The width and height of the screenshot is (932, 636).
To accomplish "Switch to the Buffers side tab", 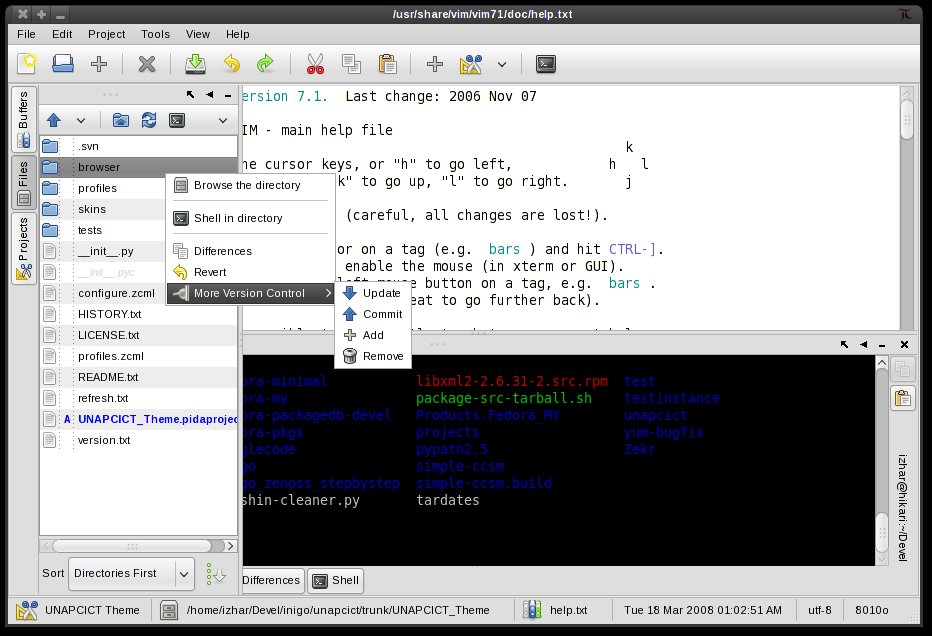I will pos(24,118).
